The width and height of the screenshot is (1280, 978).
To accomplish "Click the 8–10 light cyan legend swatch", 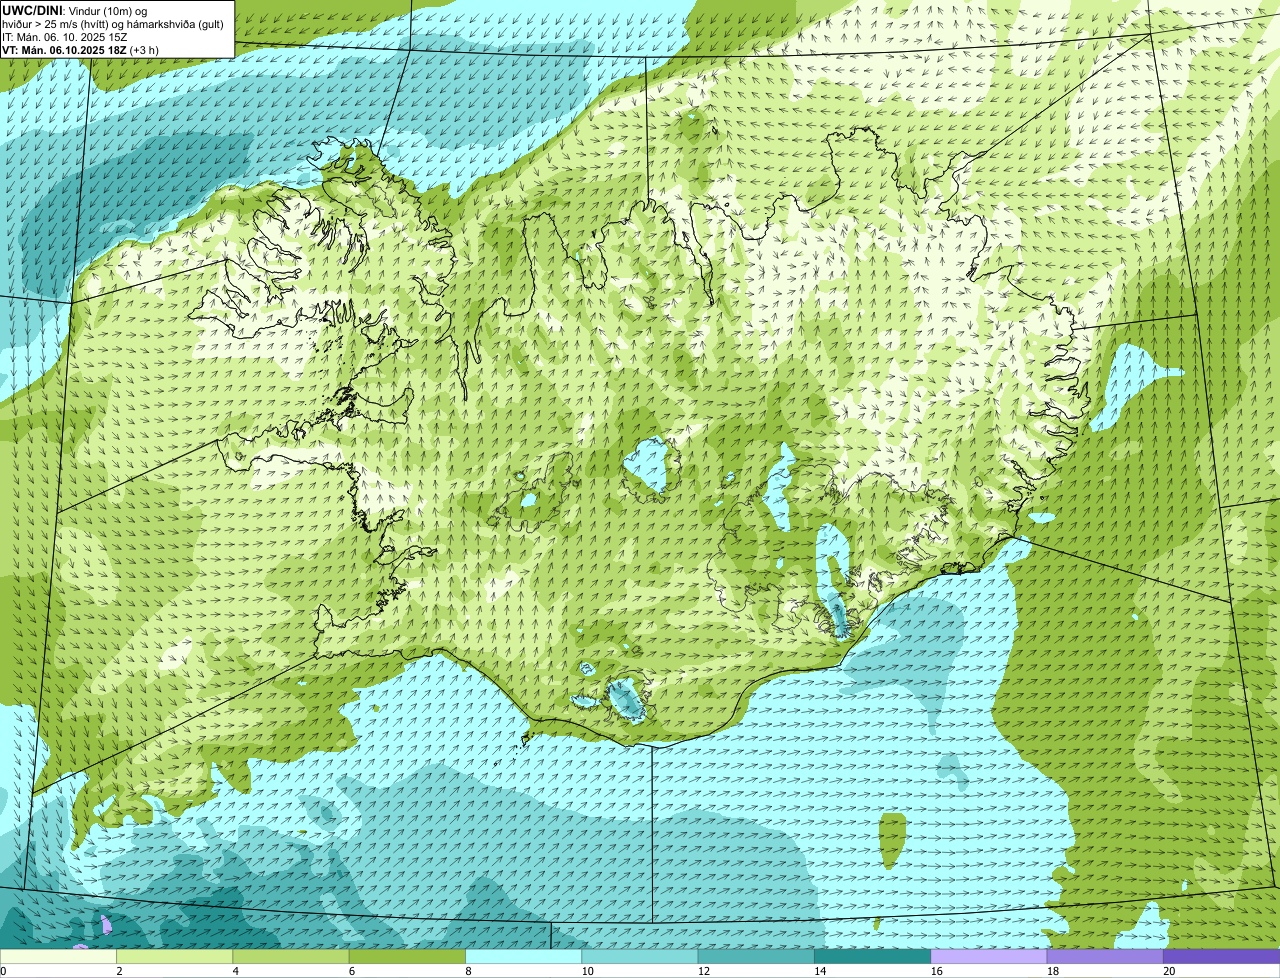I will [x=524, y=957].
